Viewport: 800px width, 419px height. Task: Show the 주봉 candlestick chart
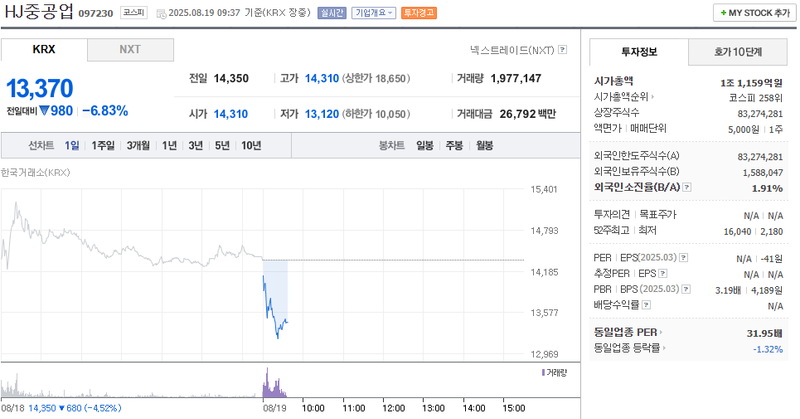454,145
